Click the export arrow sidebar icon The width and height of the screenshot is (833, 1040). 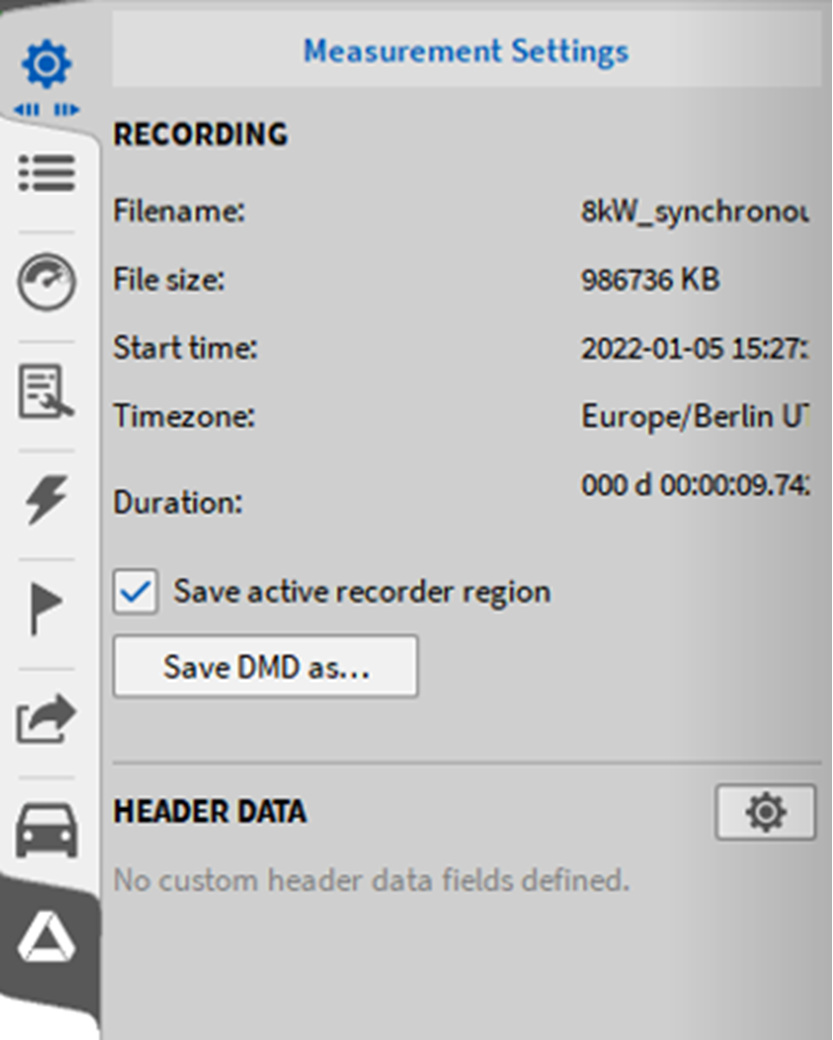click(x=46, y=719)
